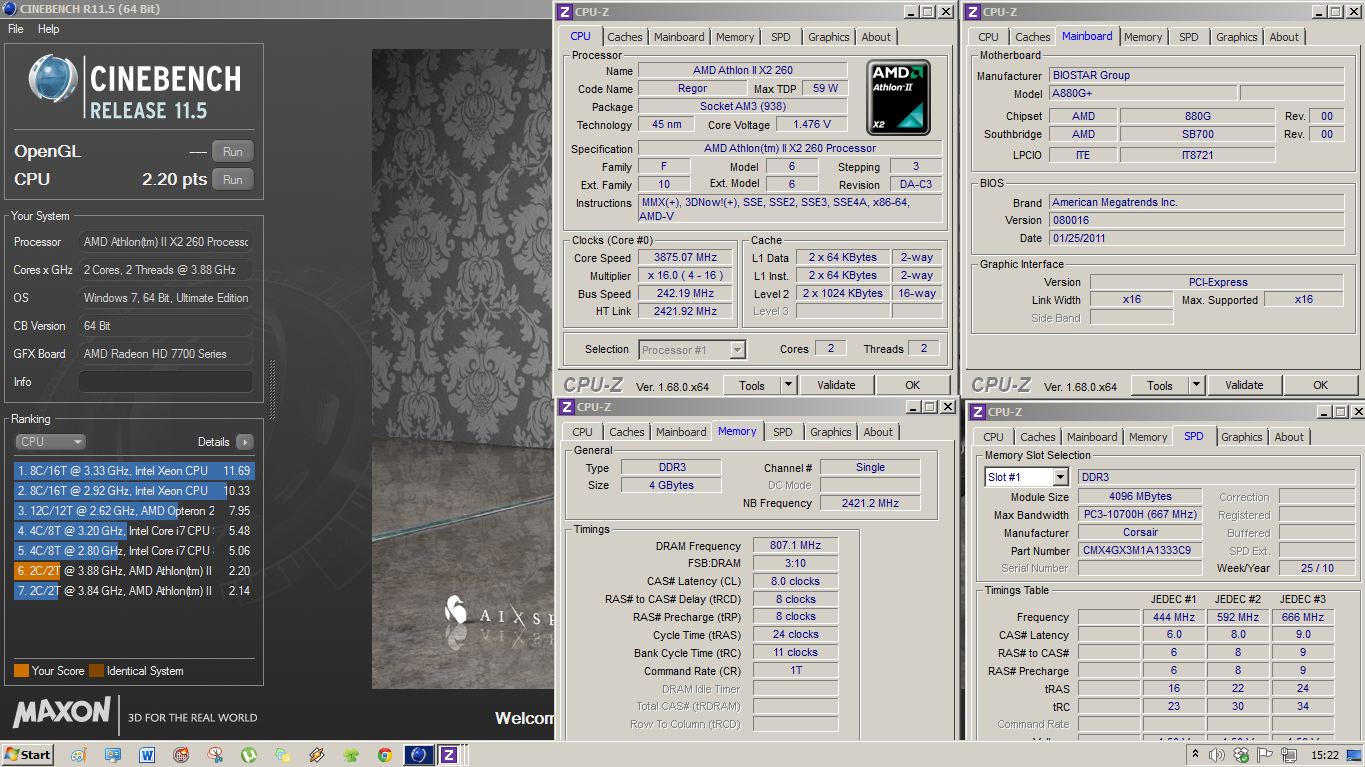Open the uTorrent icon in the taskbar

point(248,755)
